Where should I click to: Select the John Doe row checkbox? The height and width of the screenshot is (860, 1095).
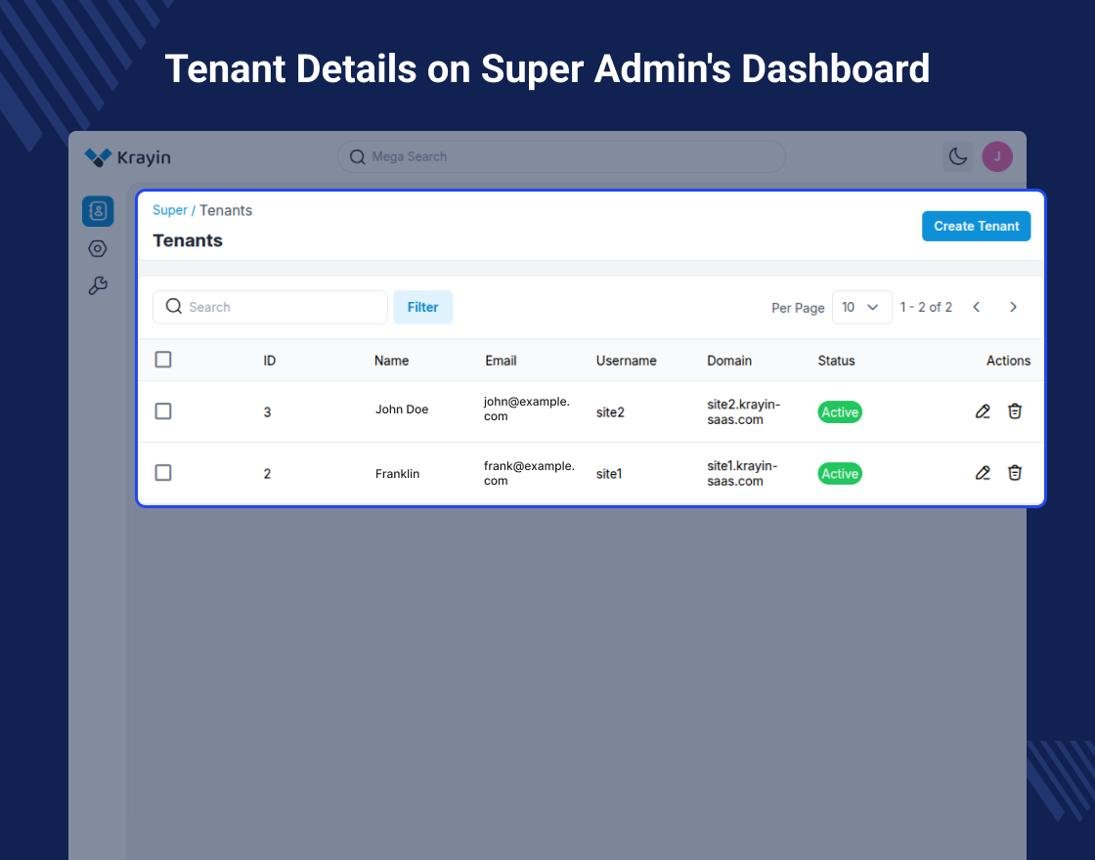[x=163, y=411]
